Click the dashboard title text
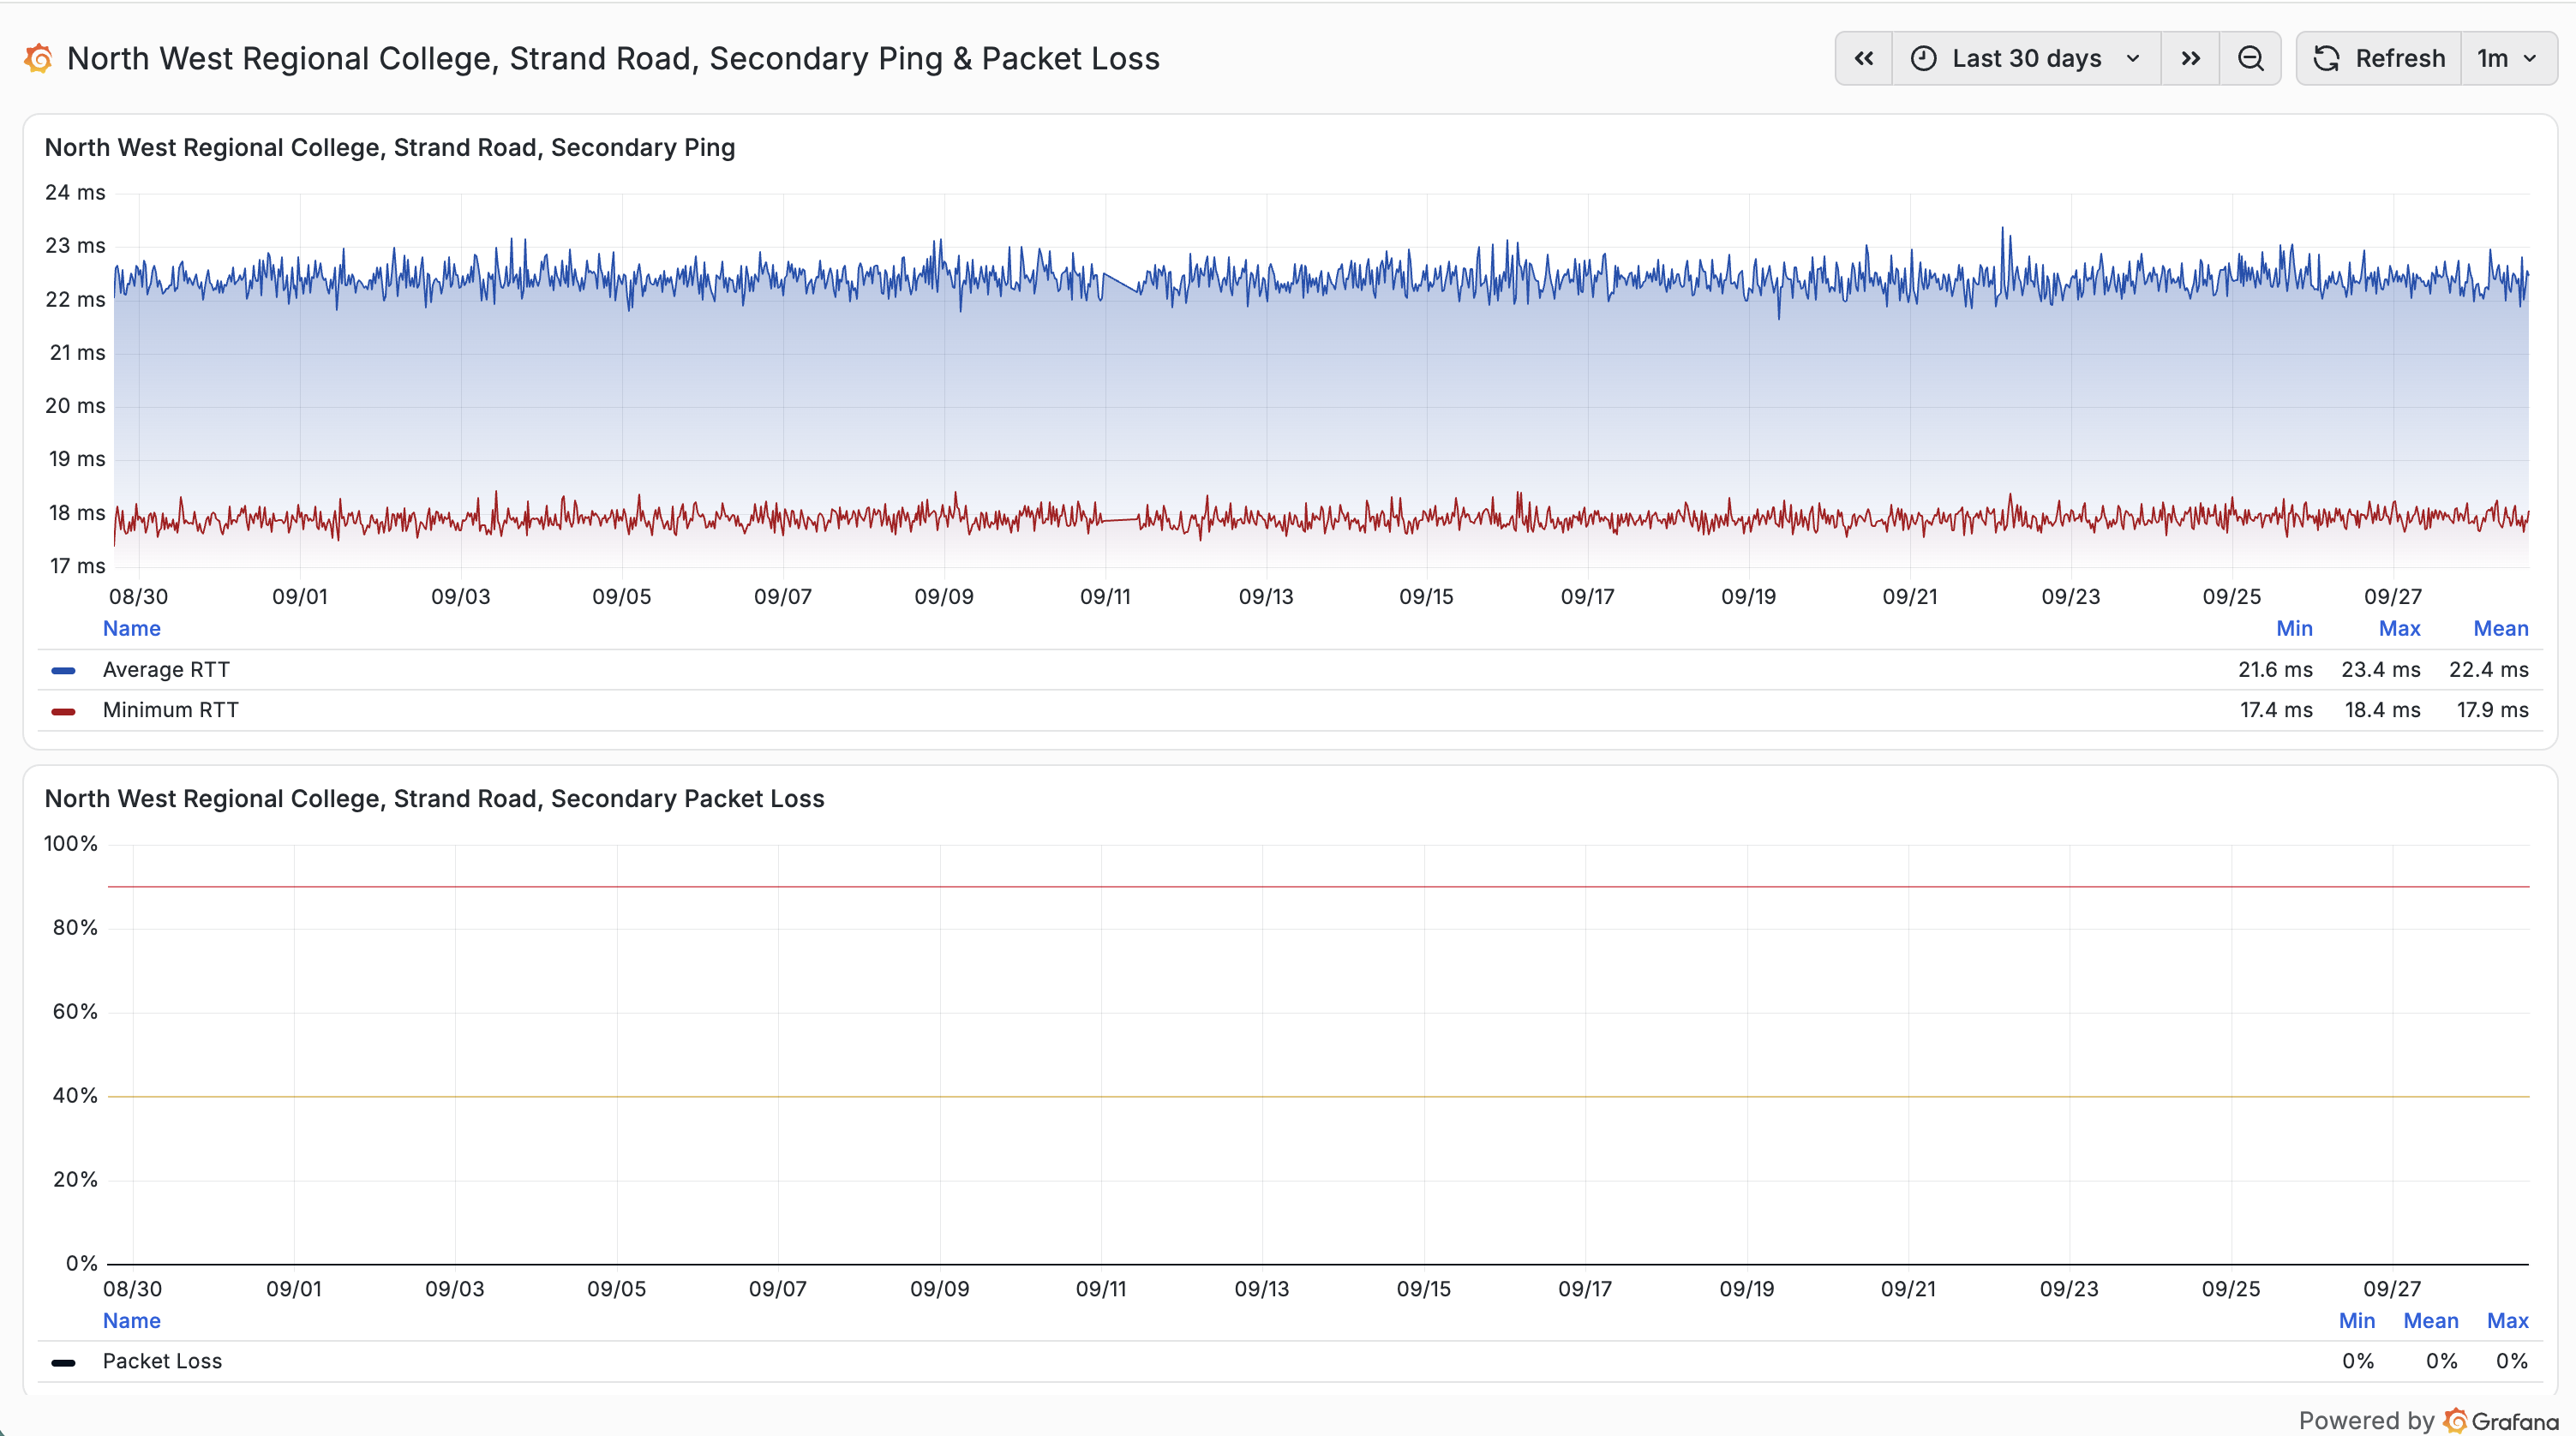2576x1436 pixels. point(613,59)
